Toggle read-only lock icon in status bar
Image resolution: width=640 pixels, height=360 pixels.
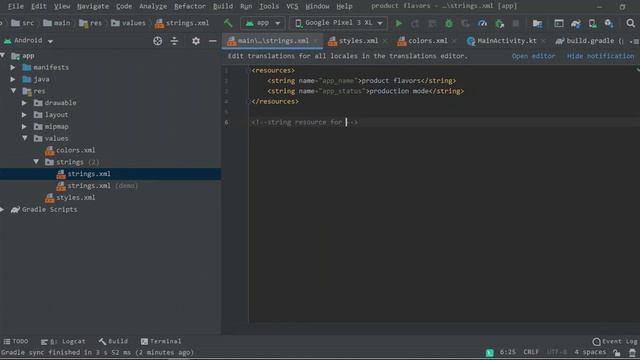[617, 353]
